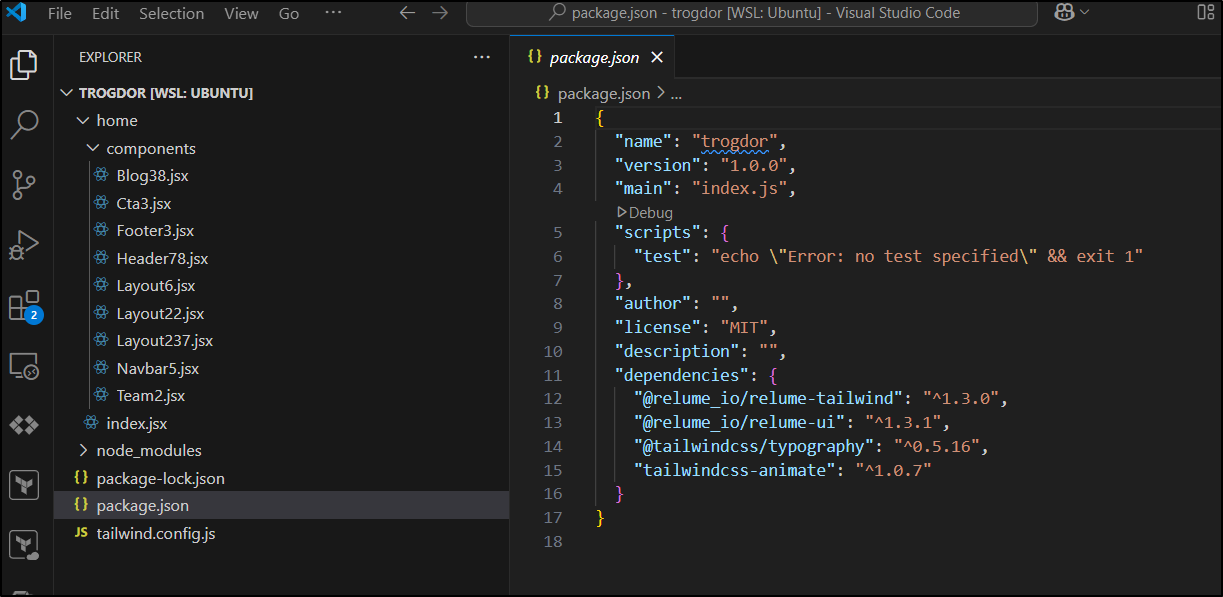Show more menus via title bar ellipsis
Screen dimensions: 1223x597
333,12
